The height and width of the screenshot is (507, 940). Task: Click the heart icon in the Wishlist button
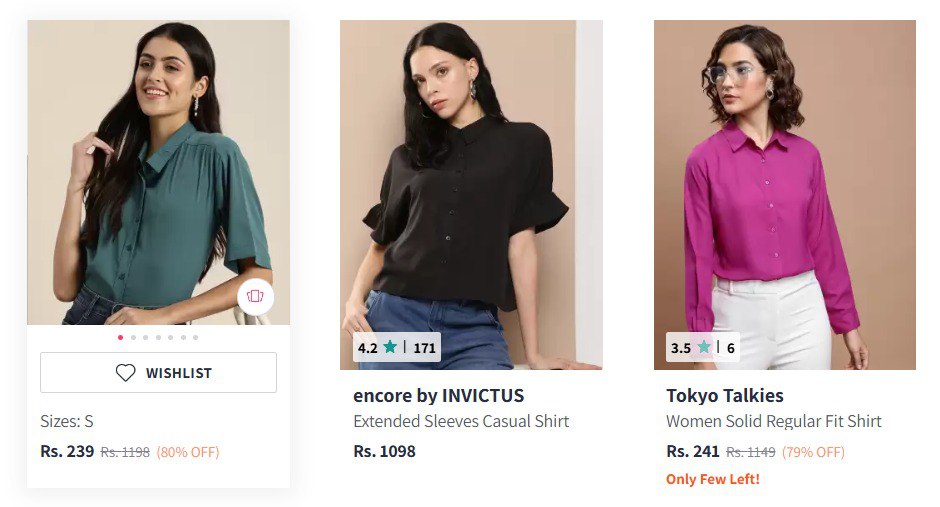coord(125,373)
